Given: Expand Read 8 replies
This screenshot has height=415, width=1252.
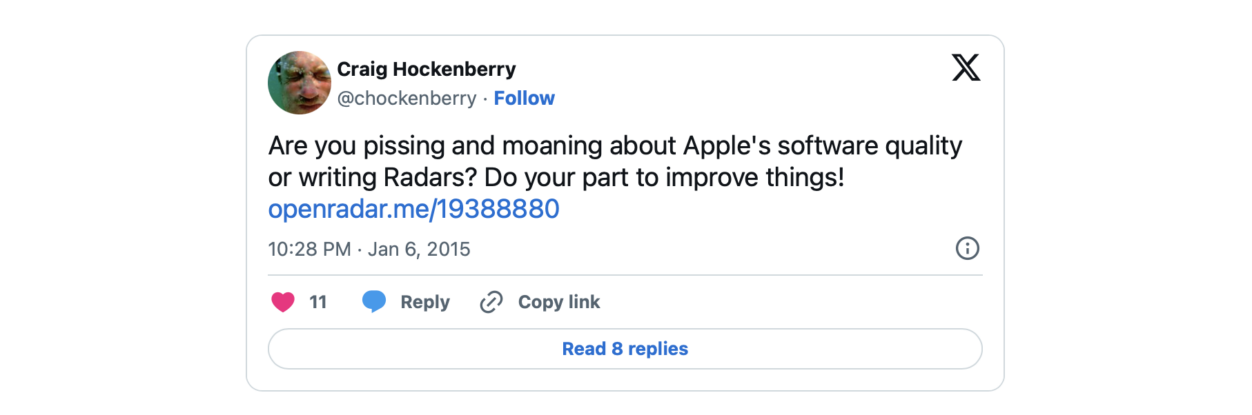Looking at the screenshot, I should pos(625,349).
